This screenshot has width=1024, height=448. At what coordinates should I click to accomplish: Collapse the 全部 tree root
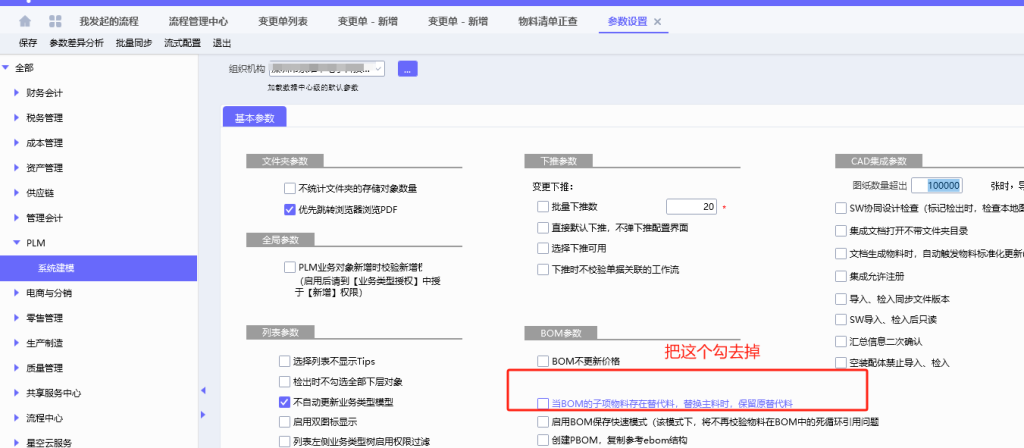pos(6,68)
